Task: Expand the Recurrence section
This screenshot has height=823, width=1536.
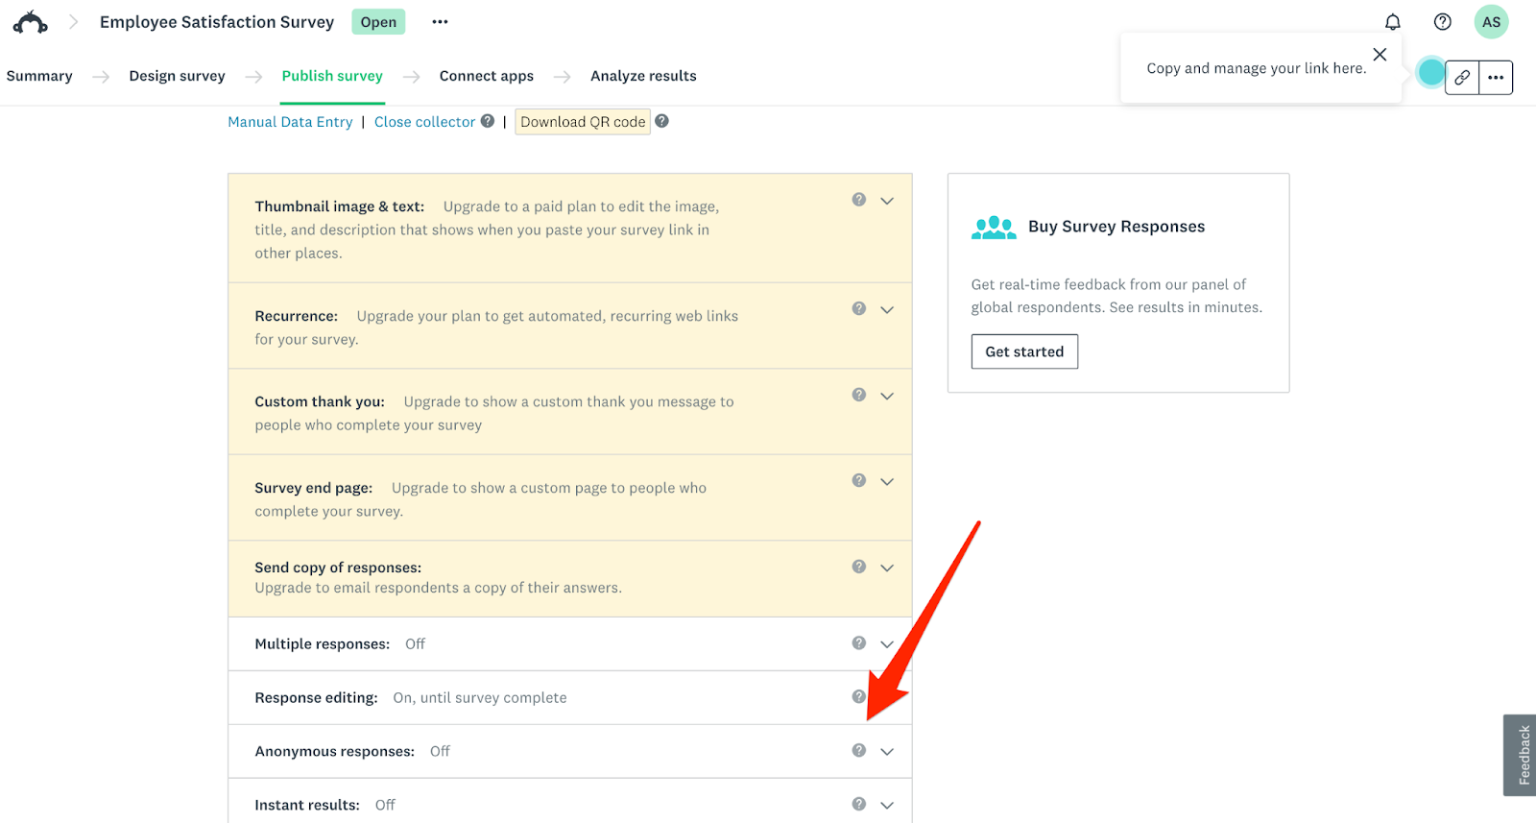Action: click(887, 310)
